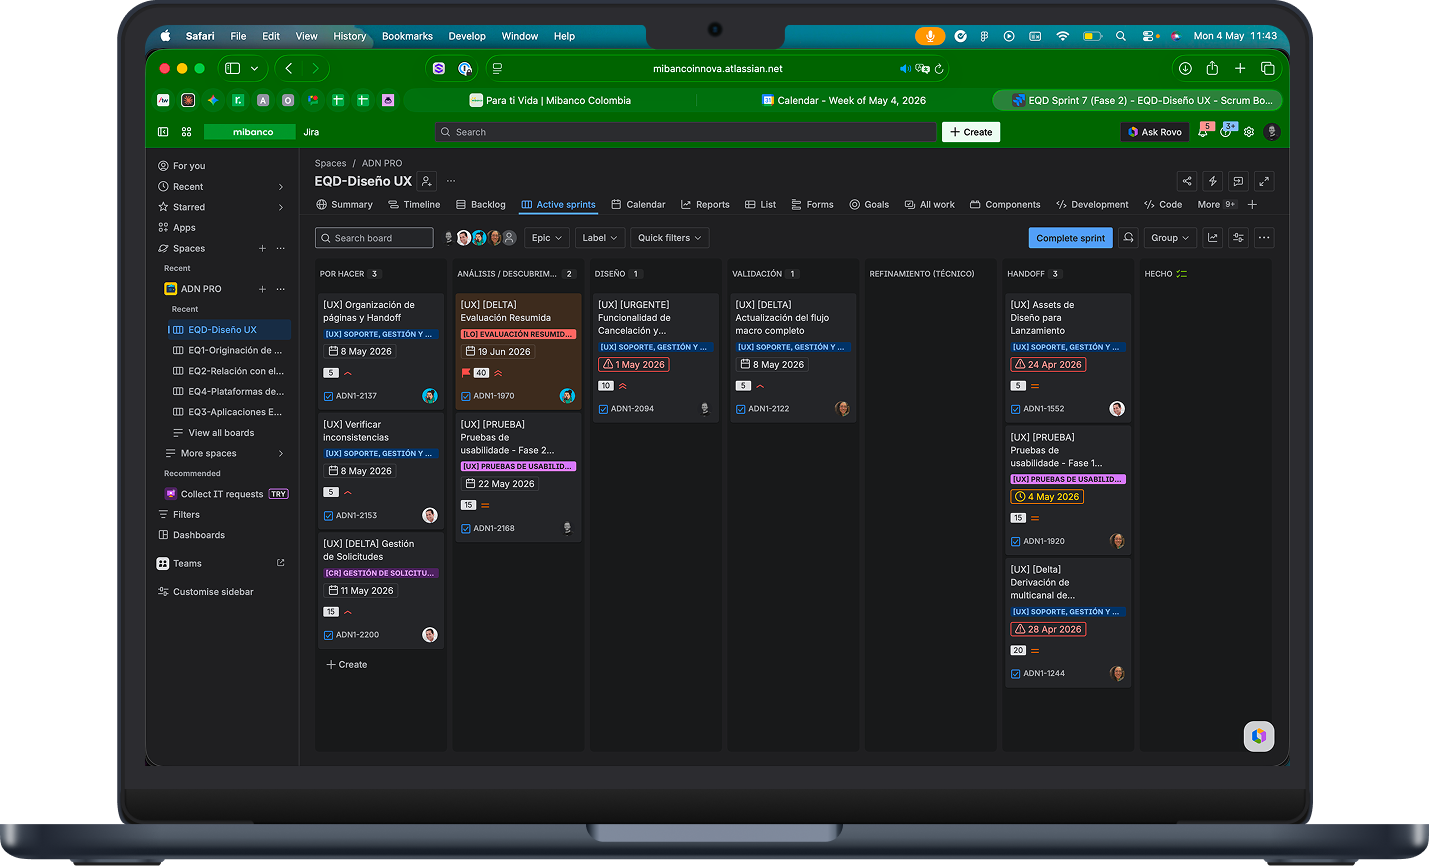Image resolution: width=1429 pixels, height=866 pixels.
Task: Click the Create button in the top bar
Action: pyautogui.click(x=971, y=132)
